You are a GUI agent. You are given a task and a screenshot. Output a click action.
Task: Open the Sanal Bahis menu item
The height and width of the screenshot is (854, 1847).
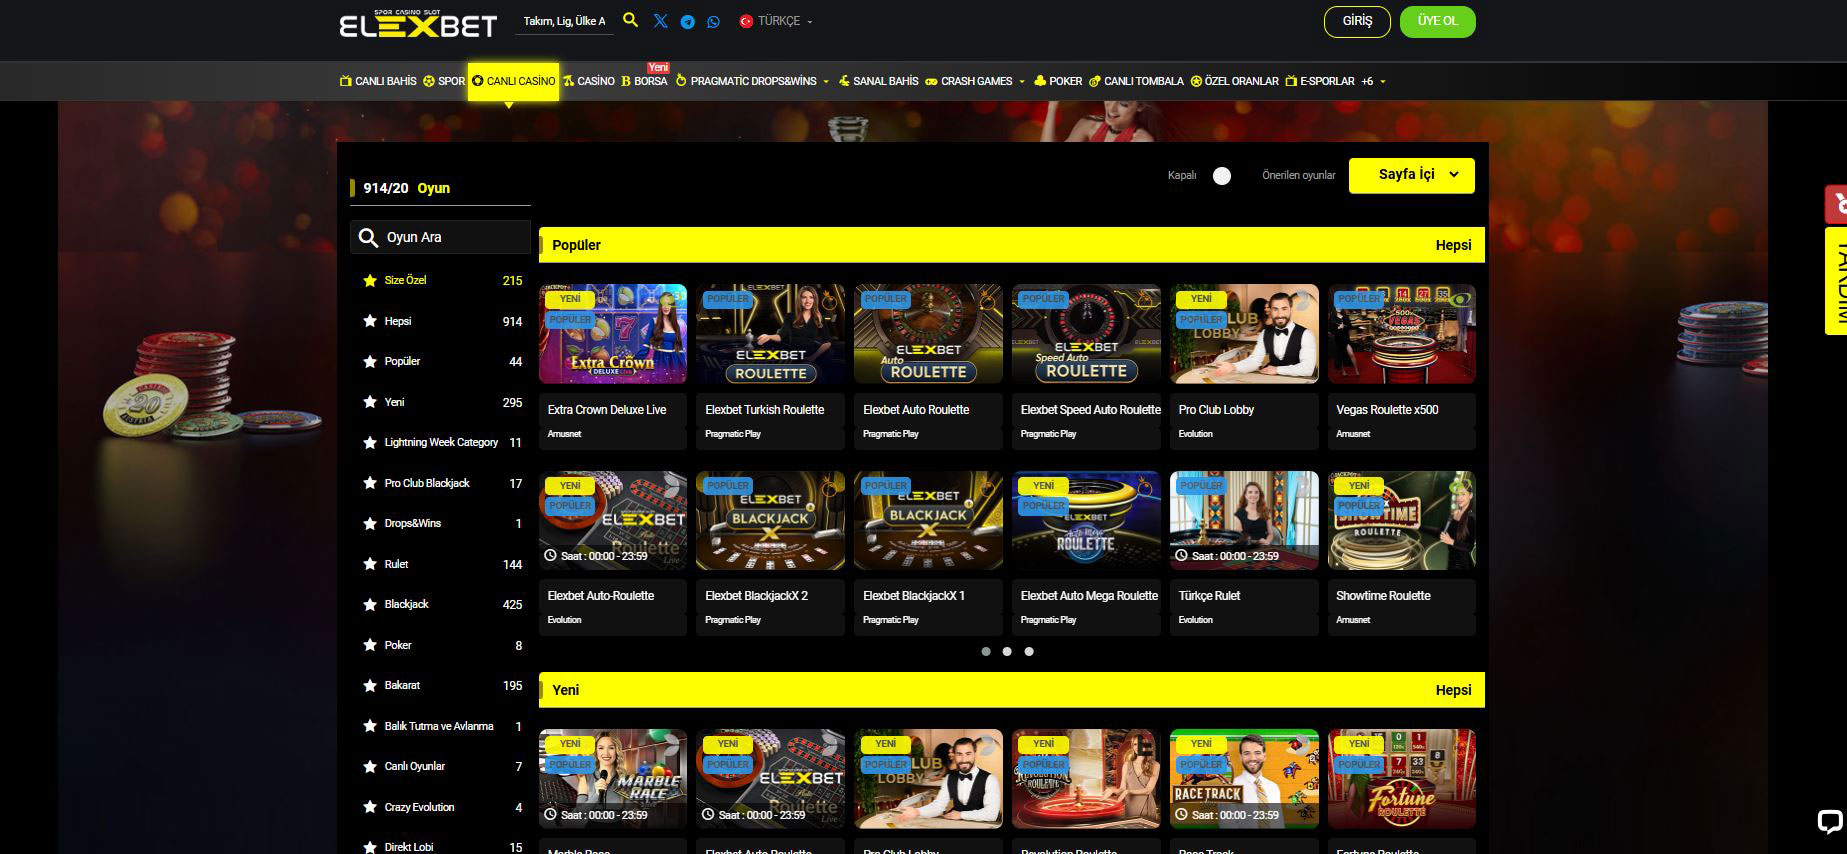click(x=878, y=81)
